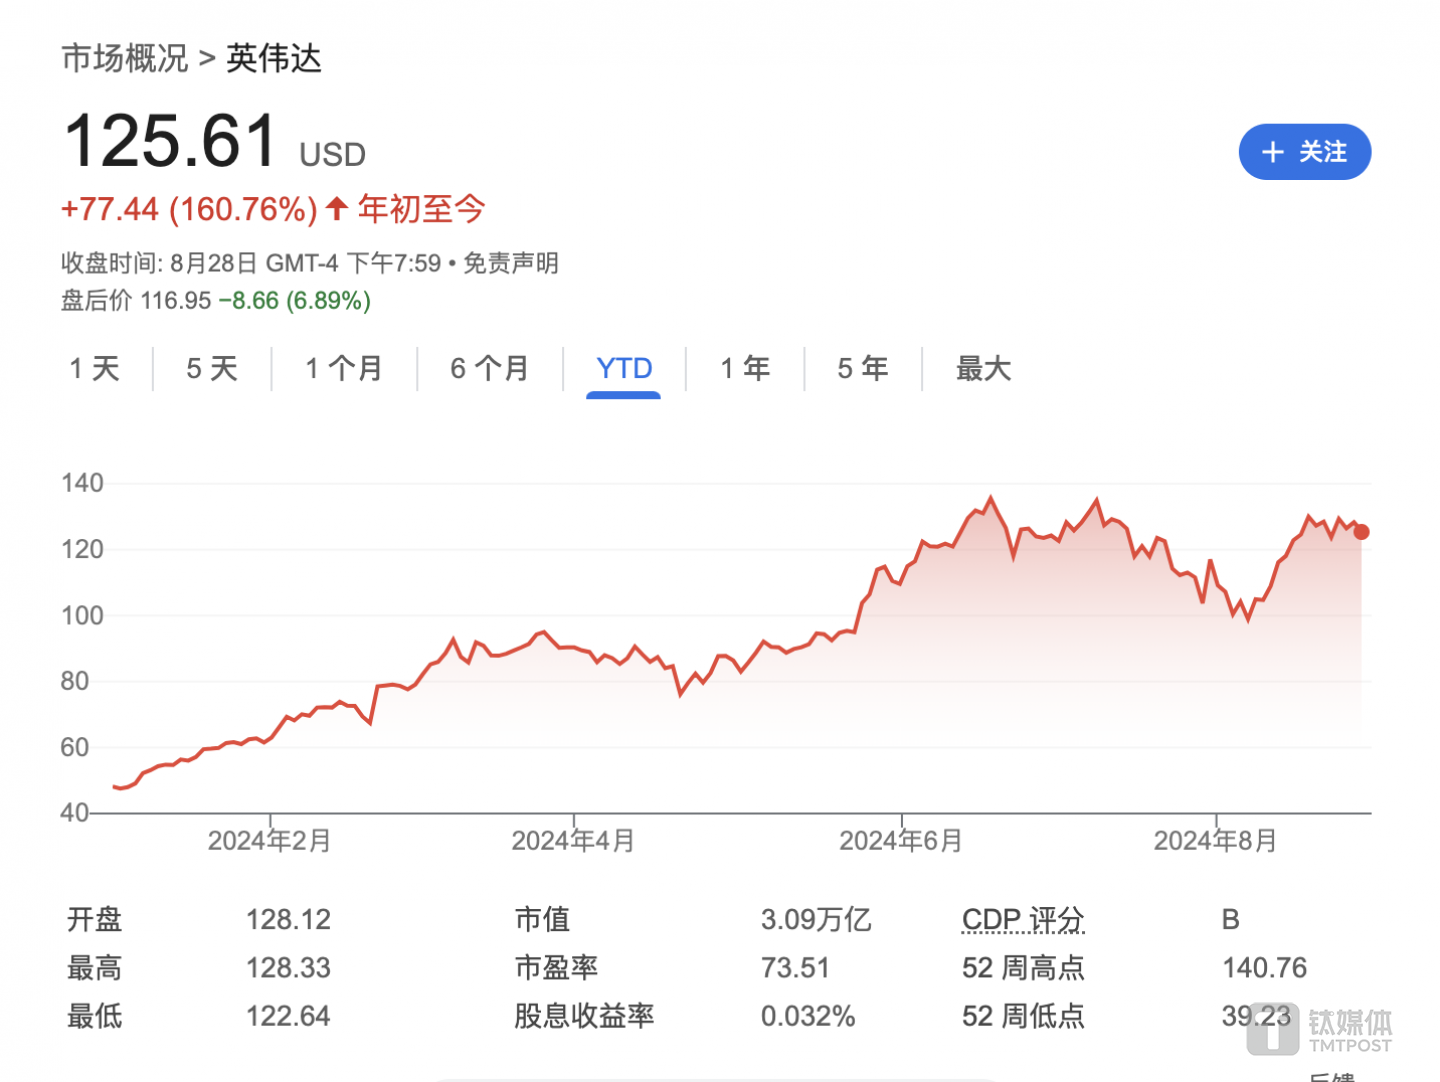Click the red up-arrow icon beside gain

pos(337,209)
